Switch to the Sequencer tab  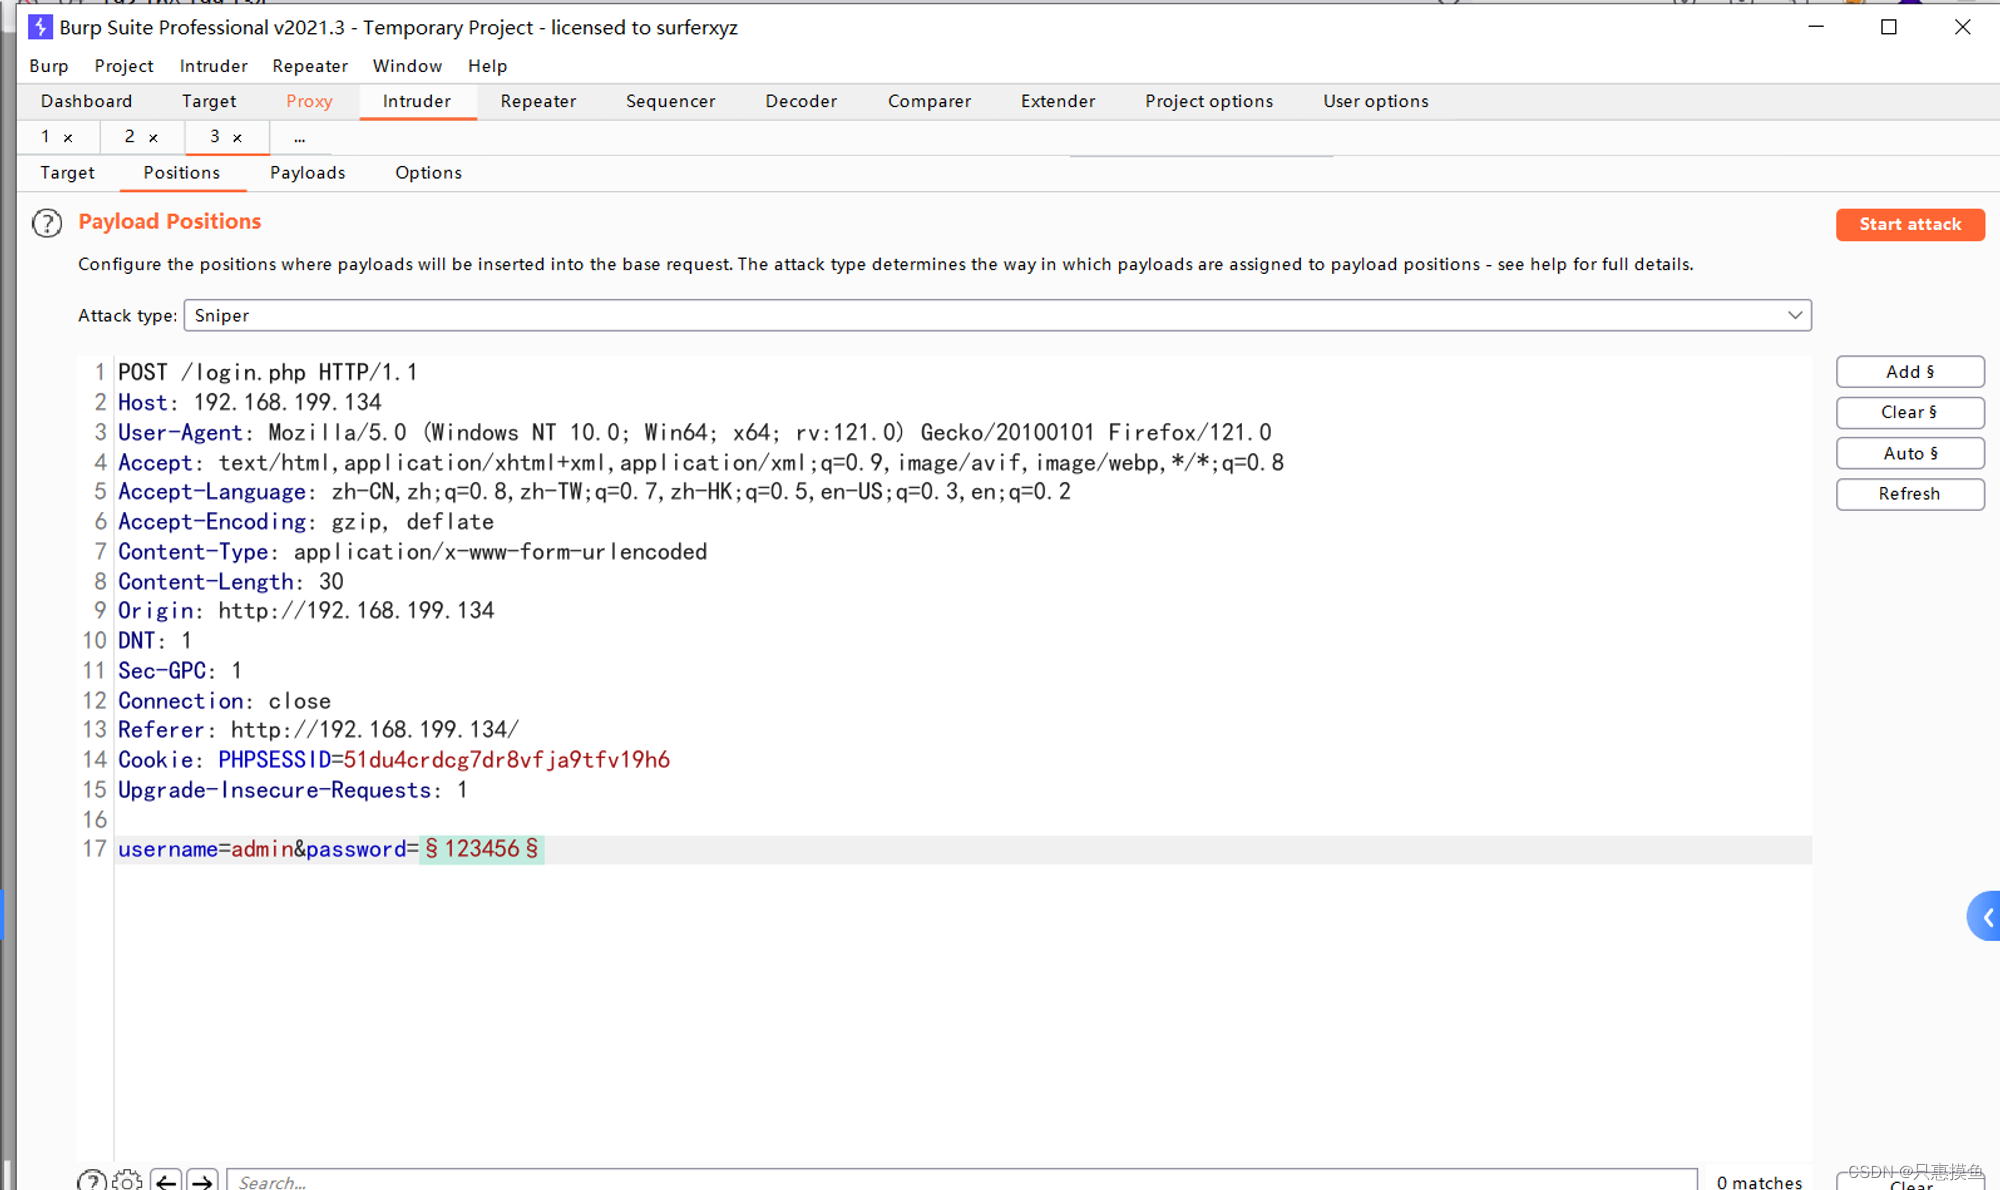(x=670, y=101)
